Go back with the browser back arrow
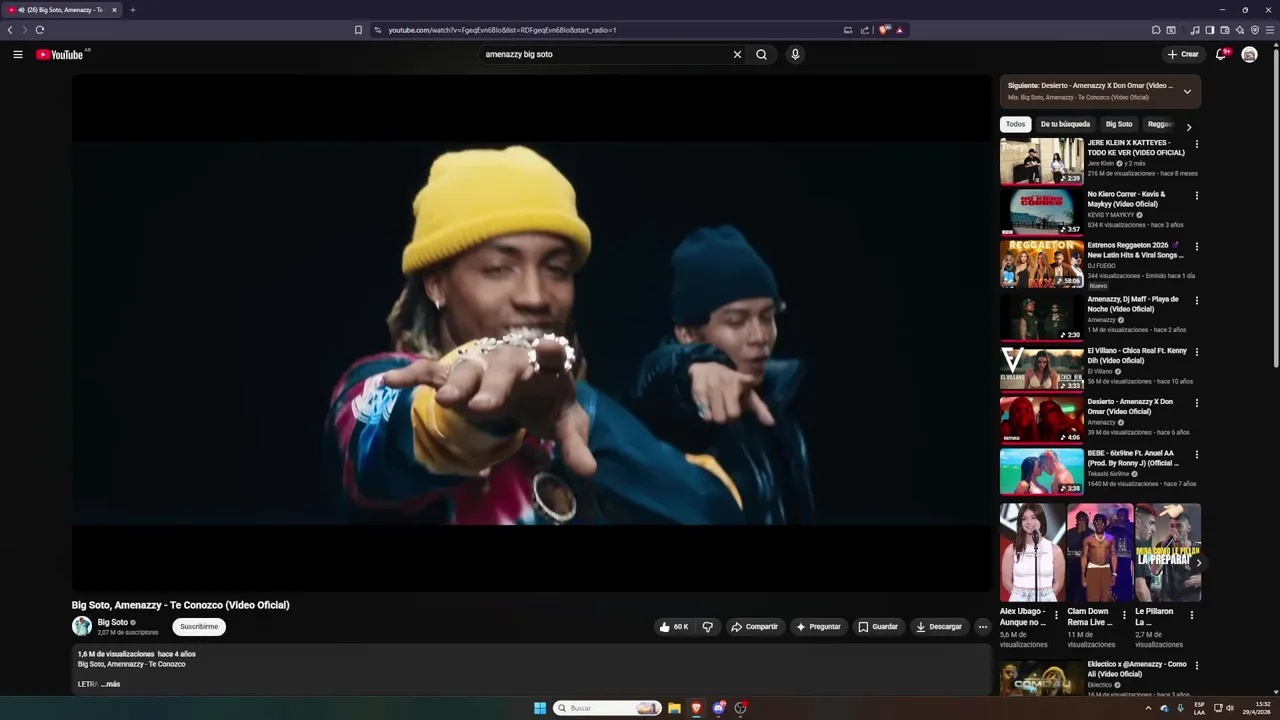1280x720 pixels. tap(10, 30)
